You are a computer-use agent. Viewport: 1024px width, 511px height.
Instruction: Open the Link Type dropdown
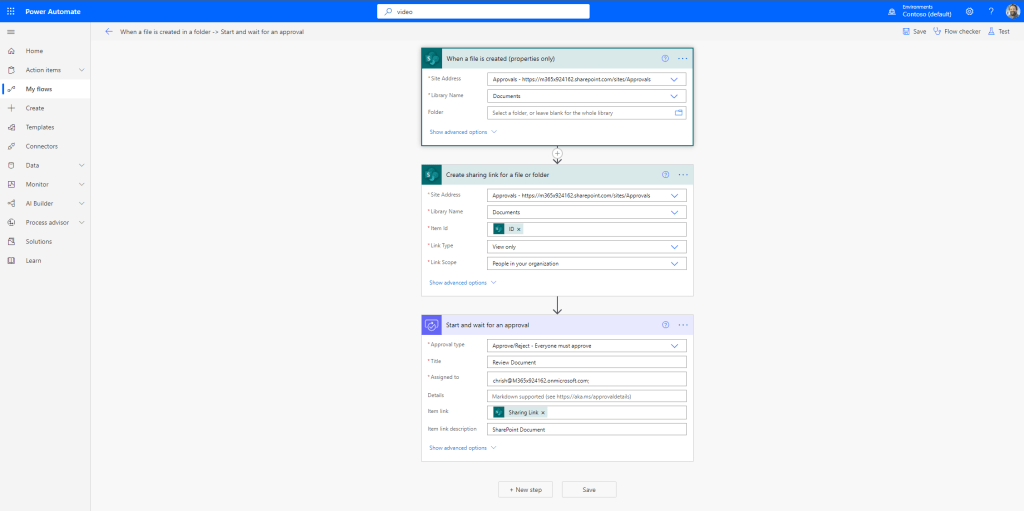[587, 246]
